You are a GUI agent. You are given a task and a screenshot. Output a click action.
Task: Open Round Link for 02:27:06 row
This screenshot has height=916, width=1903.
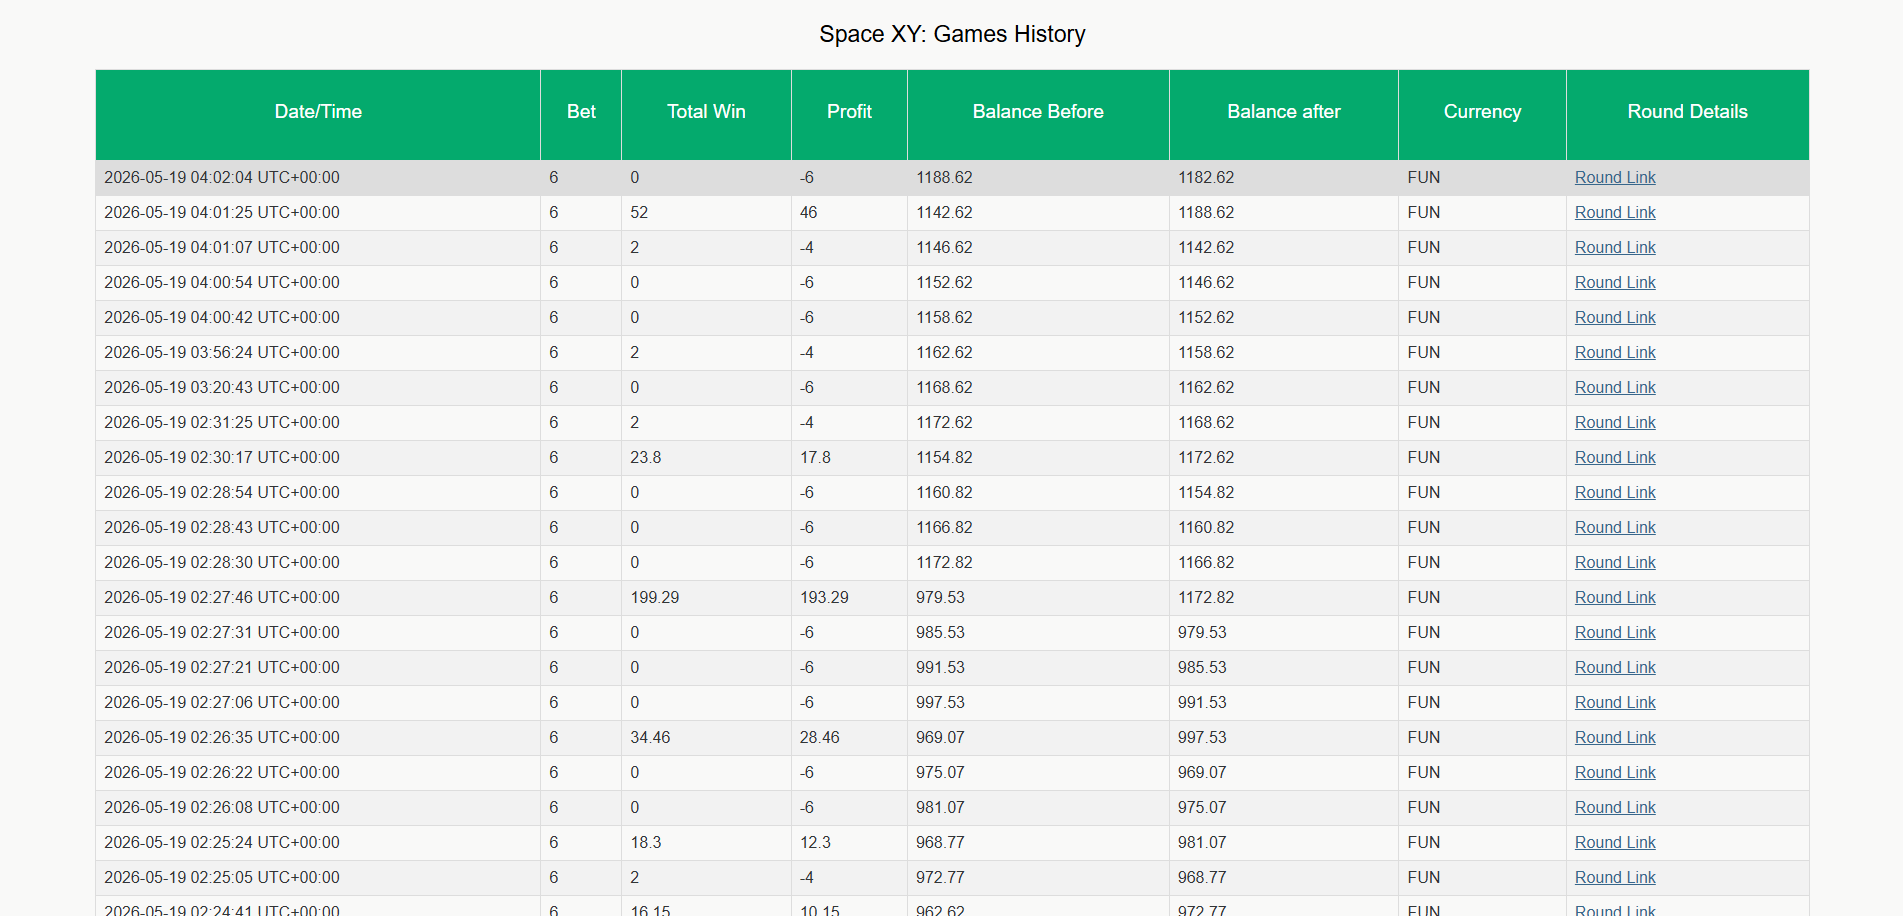[1615, 702]
